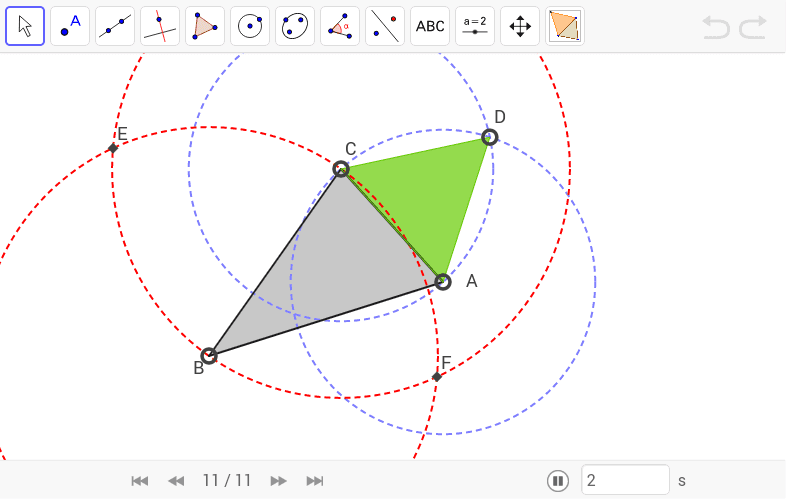Jump to last construction step
Screen dimensions: 787x500
click(315, 481)
